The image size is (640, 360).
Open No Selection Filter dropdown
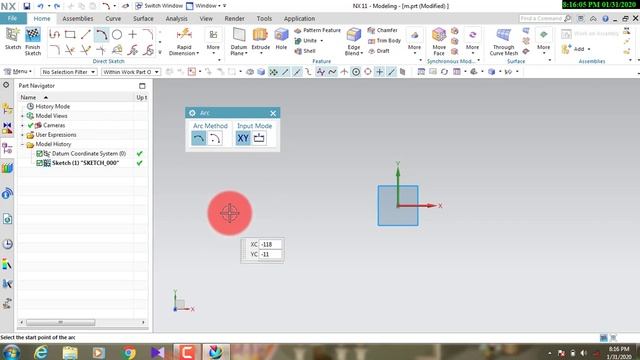[x=69, y=72]
